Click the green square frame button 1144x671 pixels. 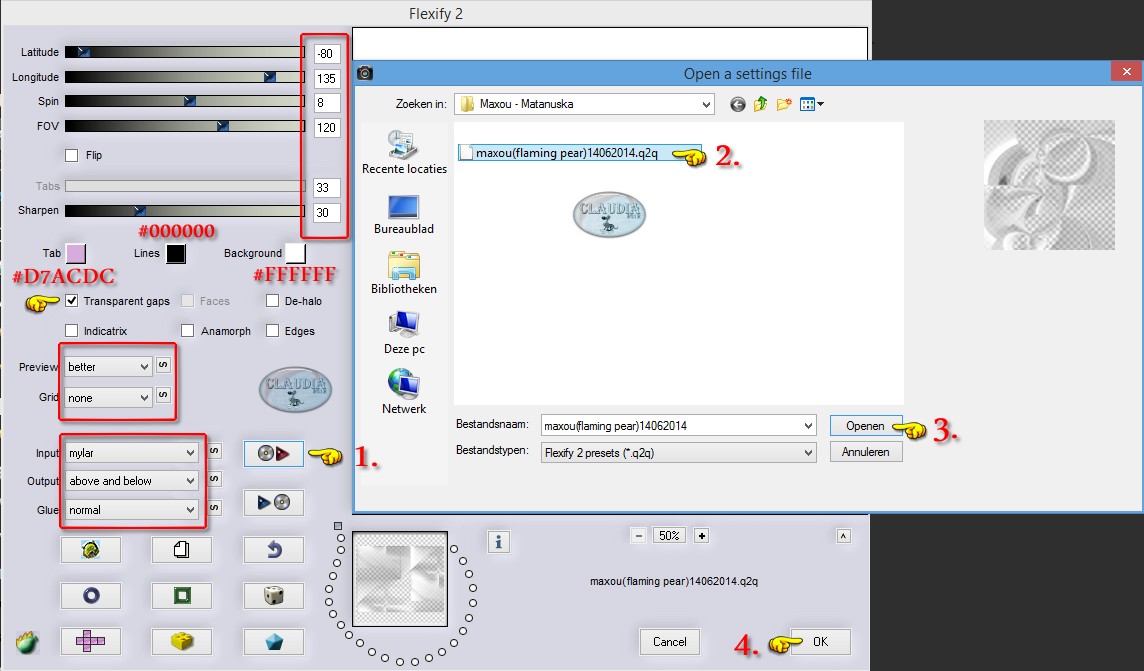(x=182, y=596)
